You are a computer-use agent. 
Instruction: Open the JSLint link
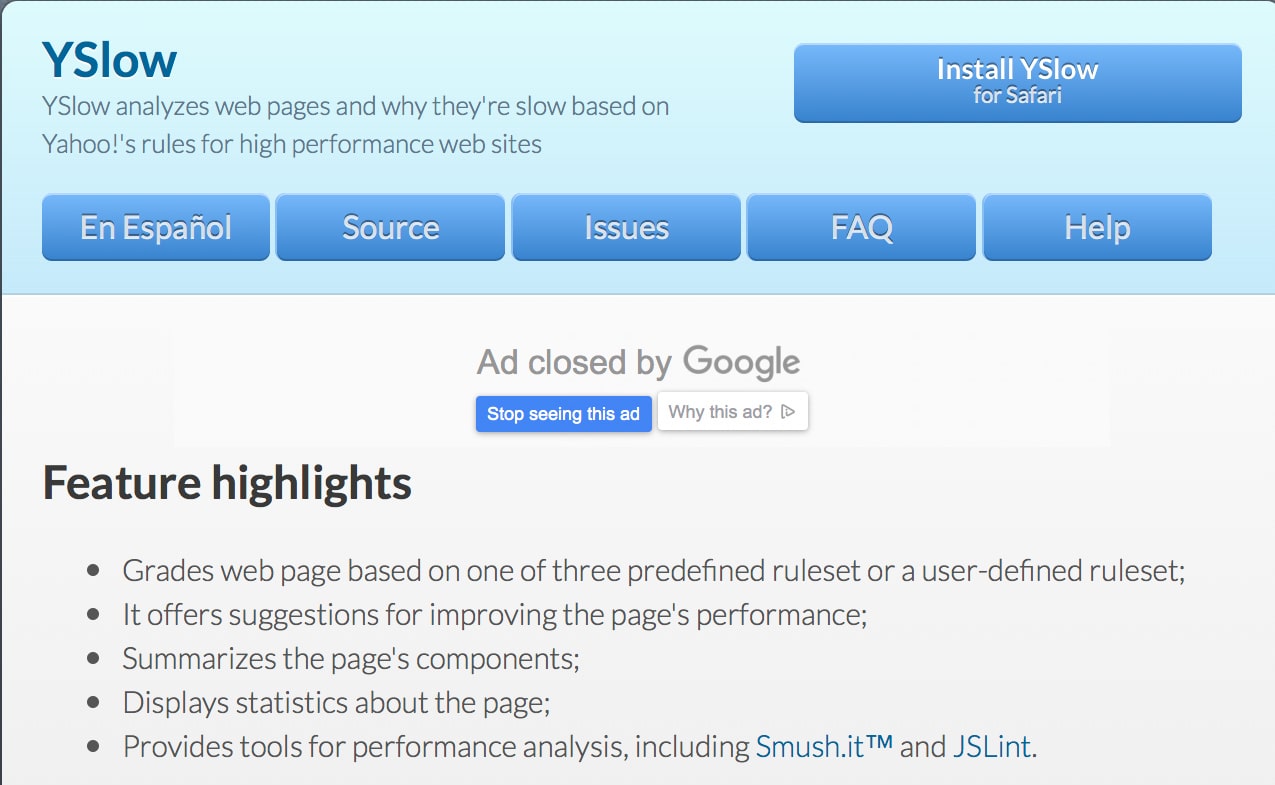point(991,746)
